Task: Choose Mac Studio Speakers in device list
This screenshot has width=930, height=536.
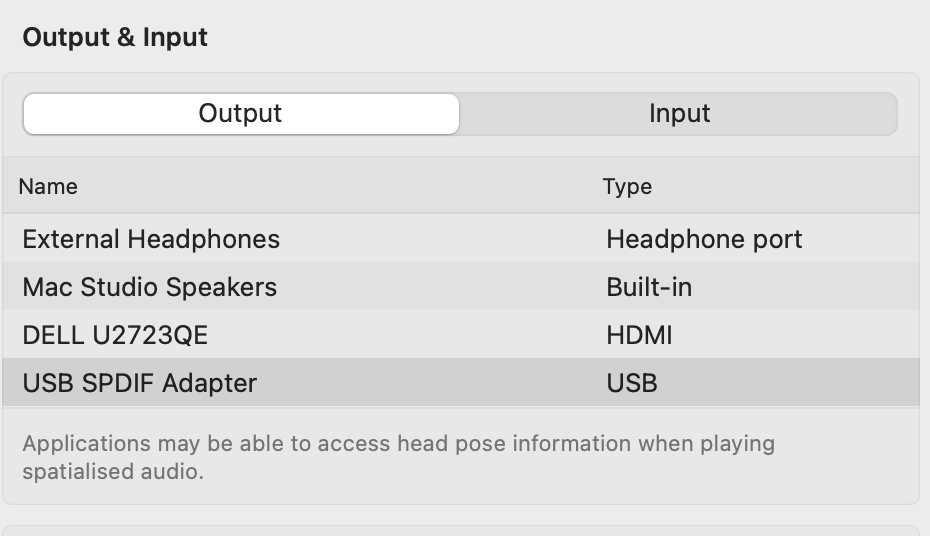Action: [150, 288]
